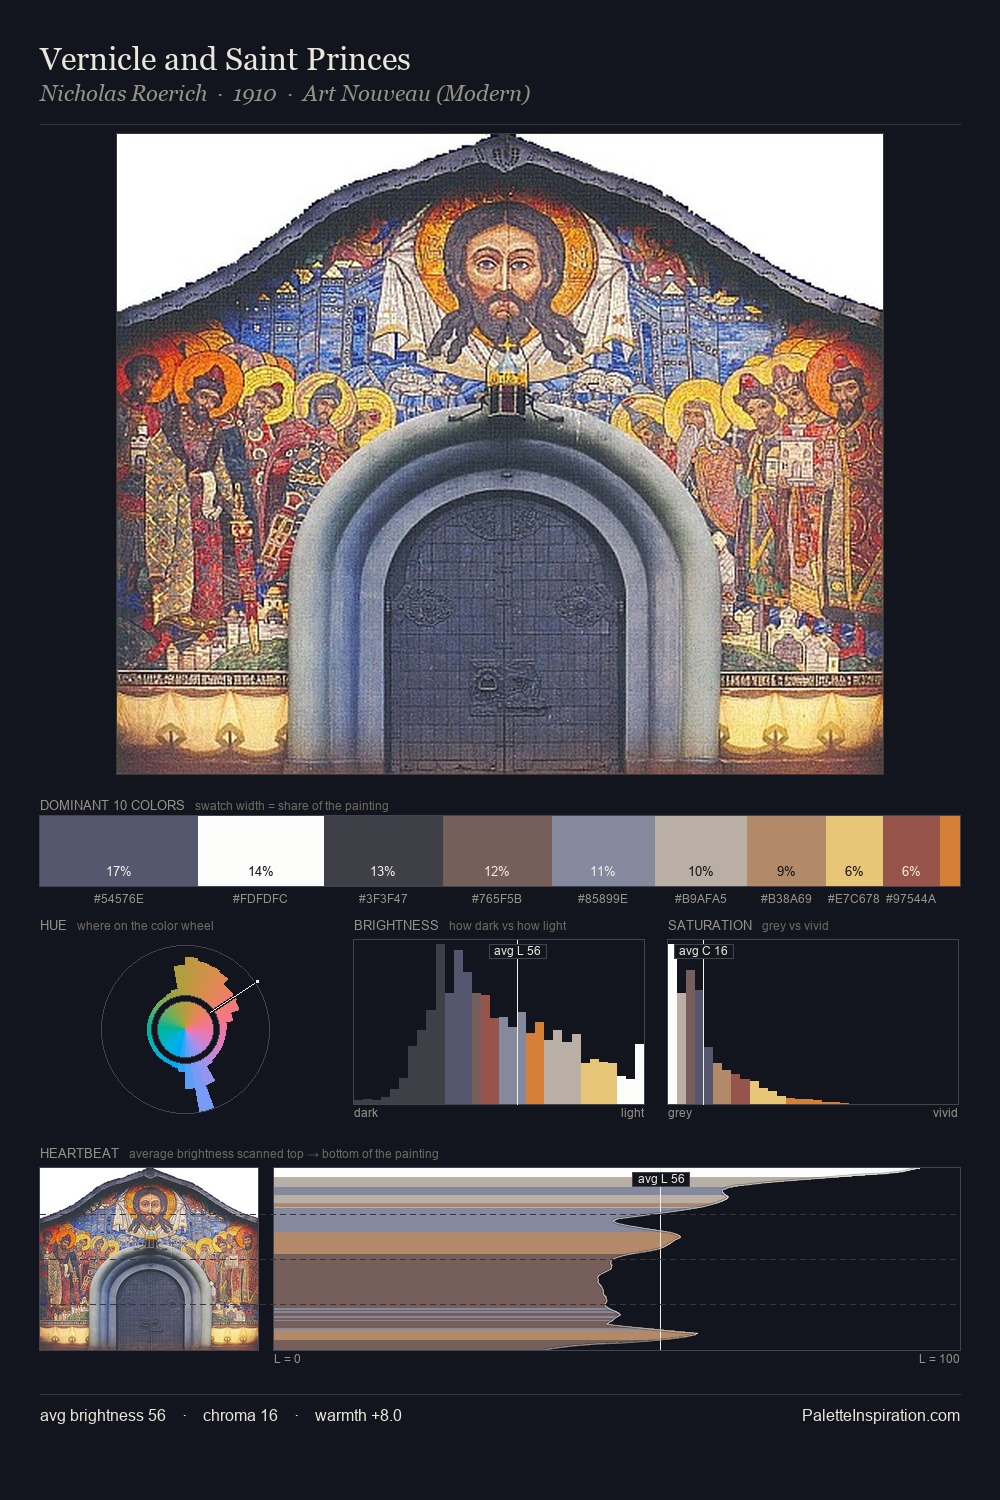Click the 'SATURATION' section heading

coord(710,925)
